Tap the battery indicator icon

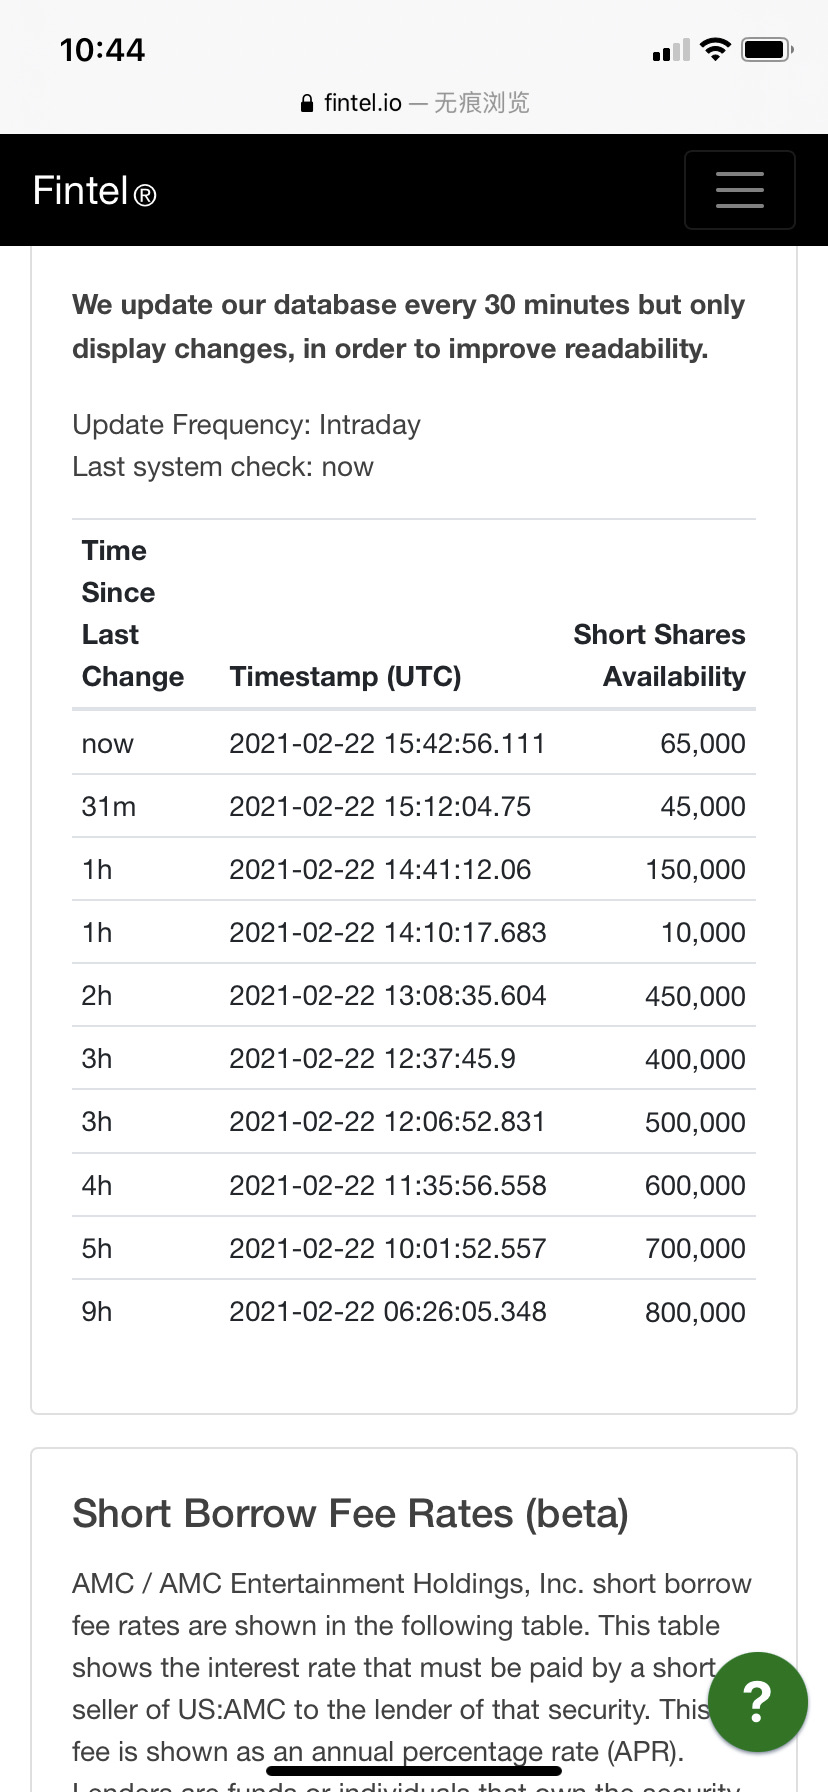[x=767, y=49]
